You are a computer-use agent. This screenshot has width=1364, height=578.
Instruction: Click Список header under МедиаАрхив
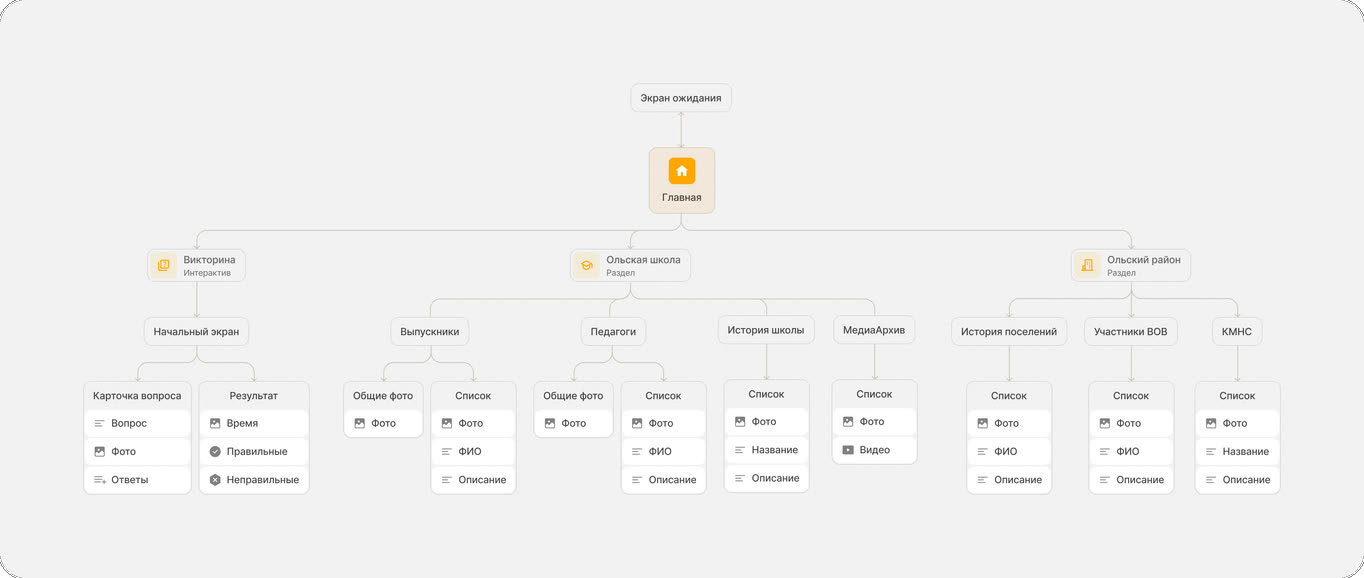[x=874, y=394]
